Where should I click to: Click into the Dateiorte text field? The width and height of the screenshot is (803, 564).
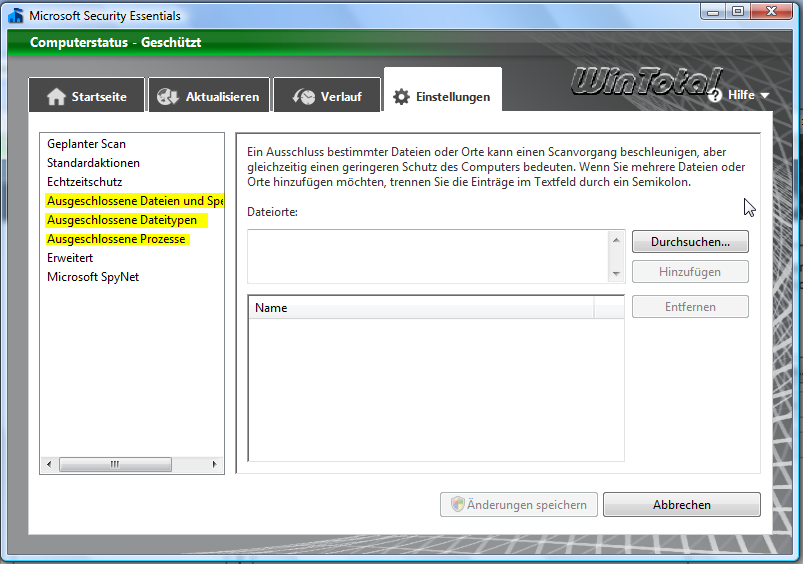pos(428,256)
